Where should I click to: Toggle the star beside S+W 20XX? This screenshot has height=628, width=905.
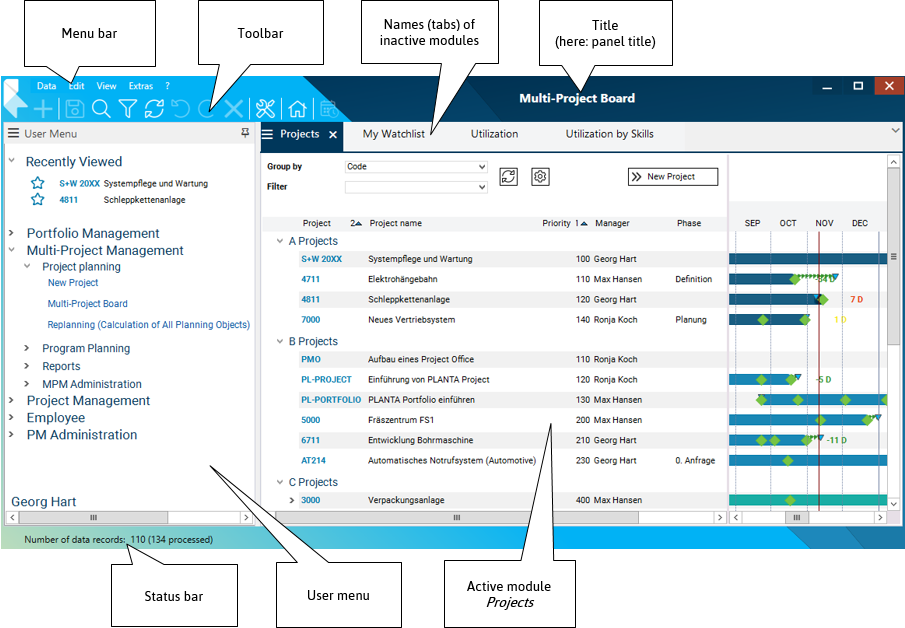[x=37, y=183]
